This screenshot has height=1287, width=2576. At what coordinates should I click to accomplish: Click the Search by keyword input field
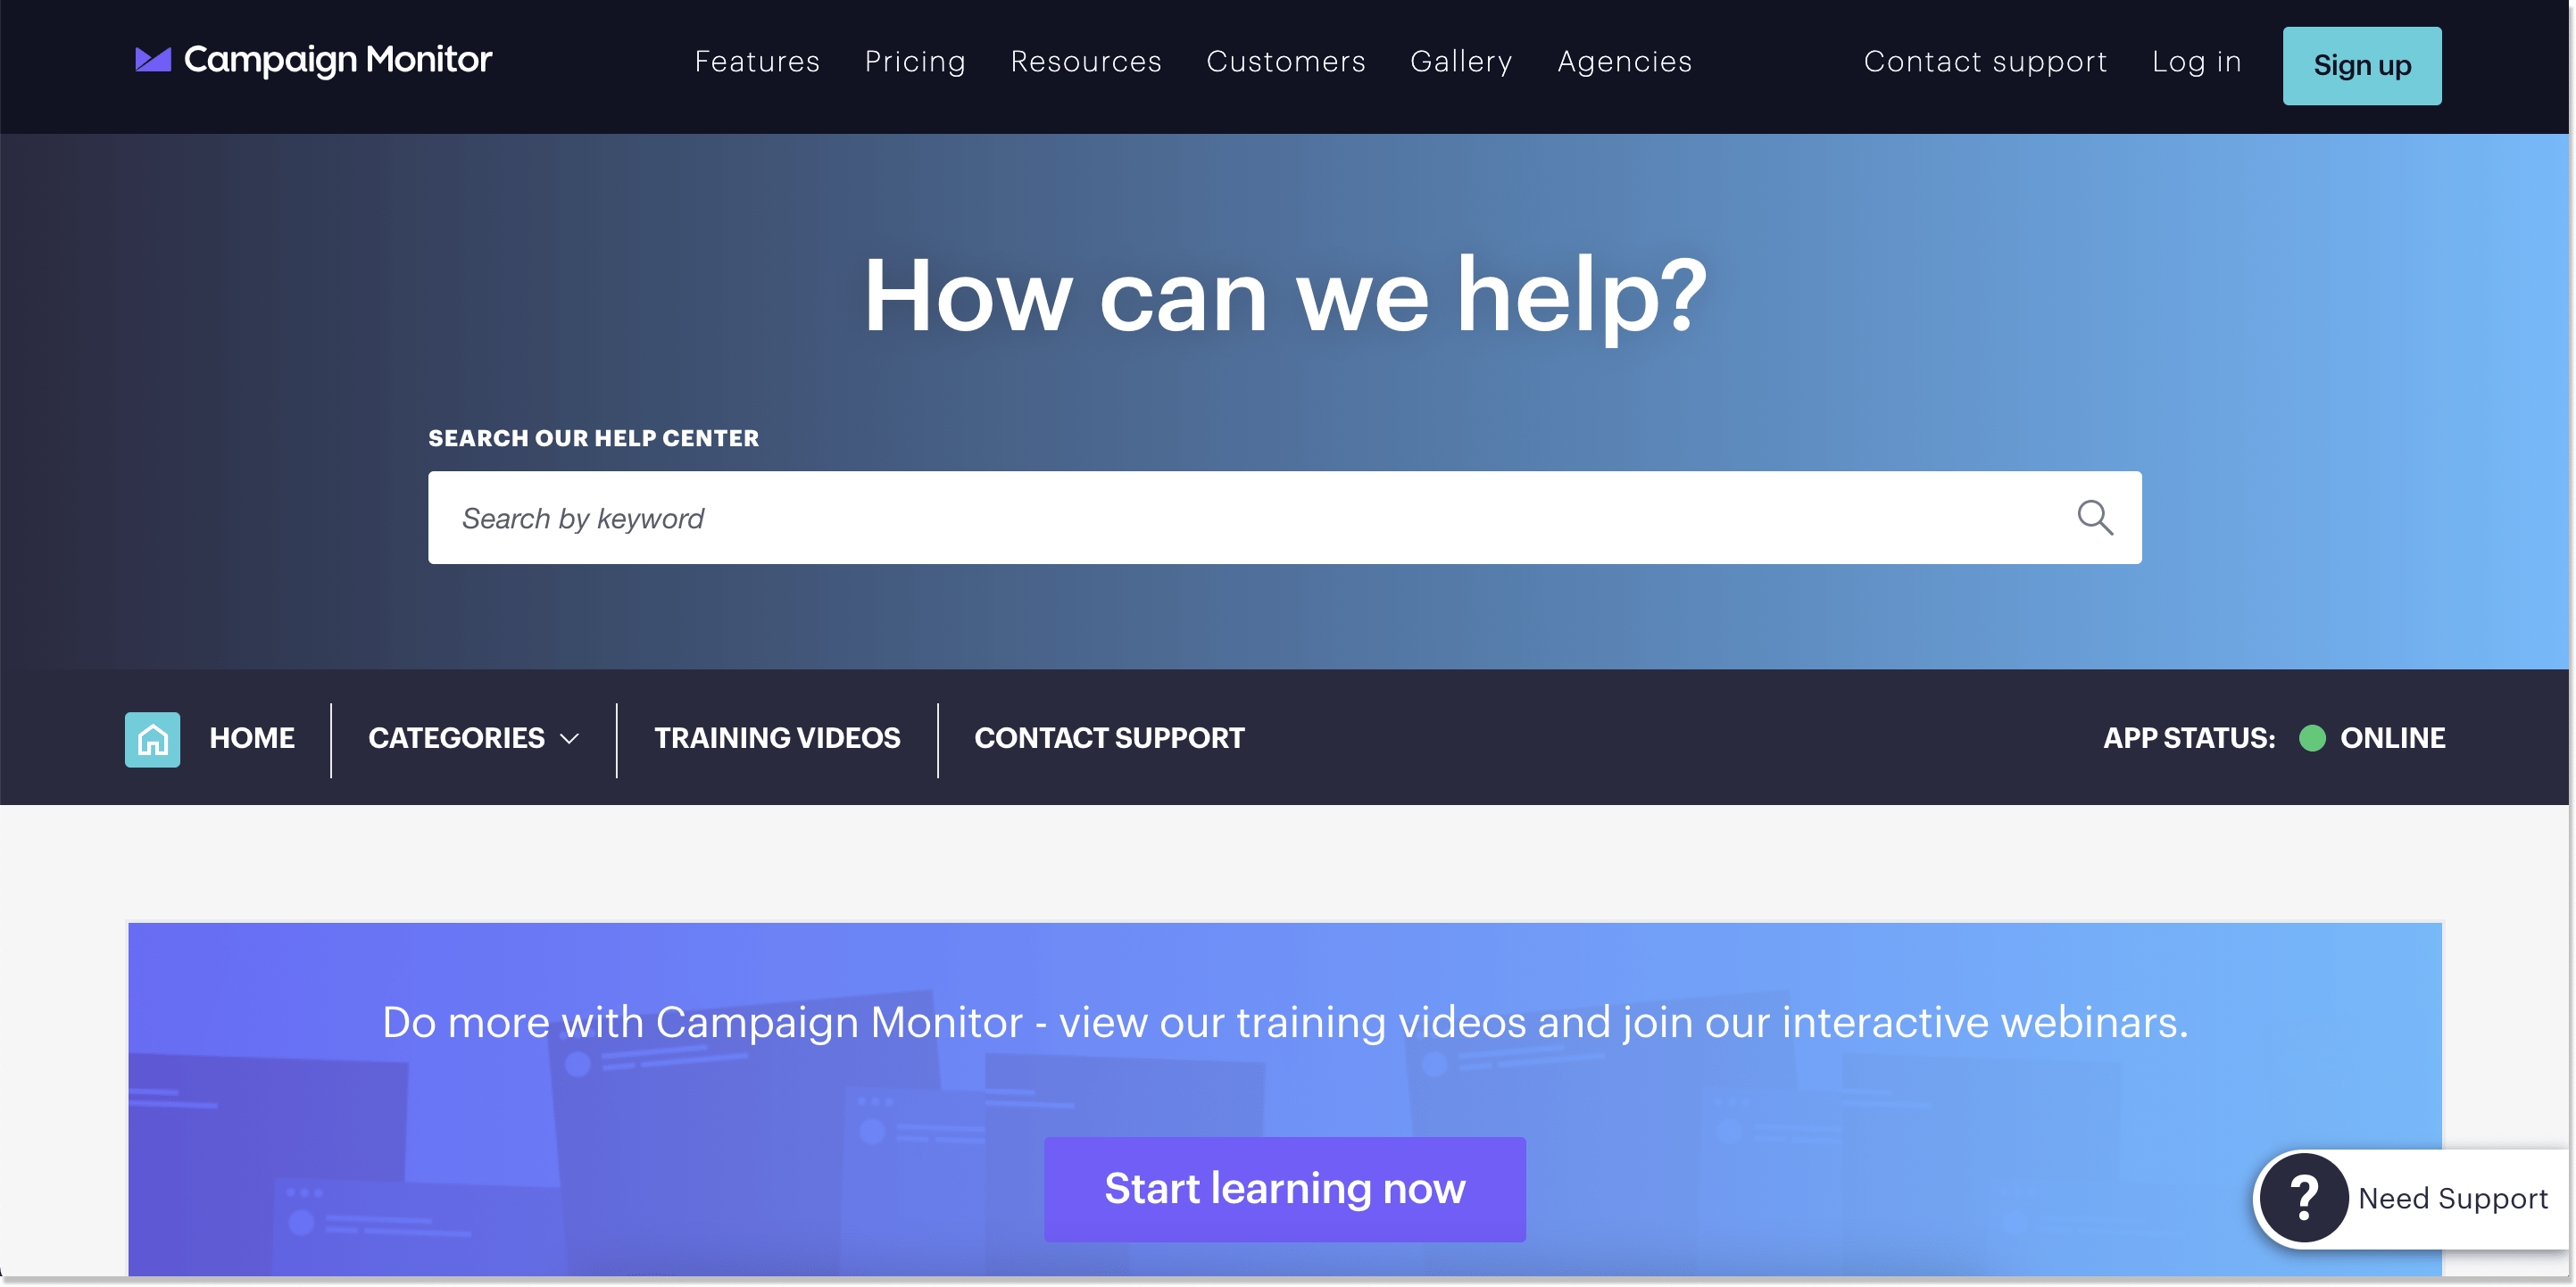tap(1283, 518)
